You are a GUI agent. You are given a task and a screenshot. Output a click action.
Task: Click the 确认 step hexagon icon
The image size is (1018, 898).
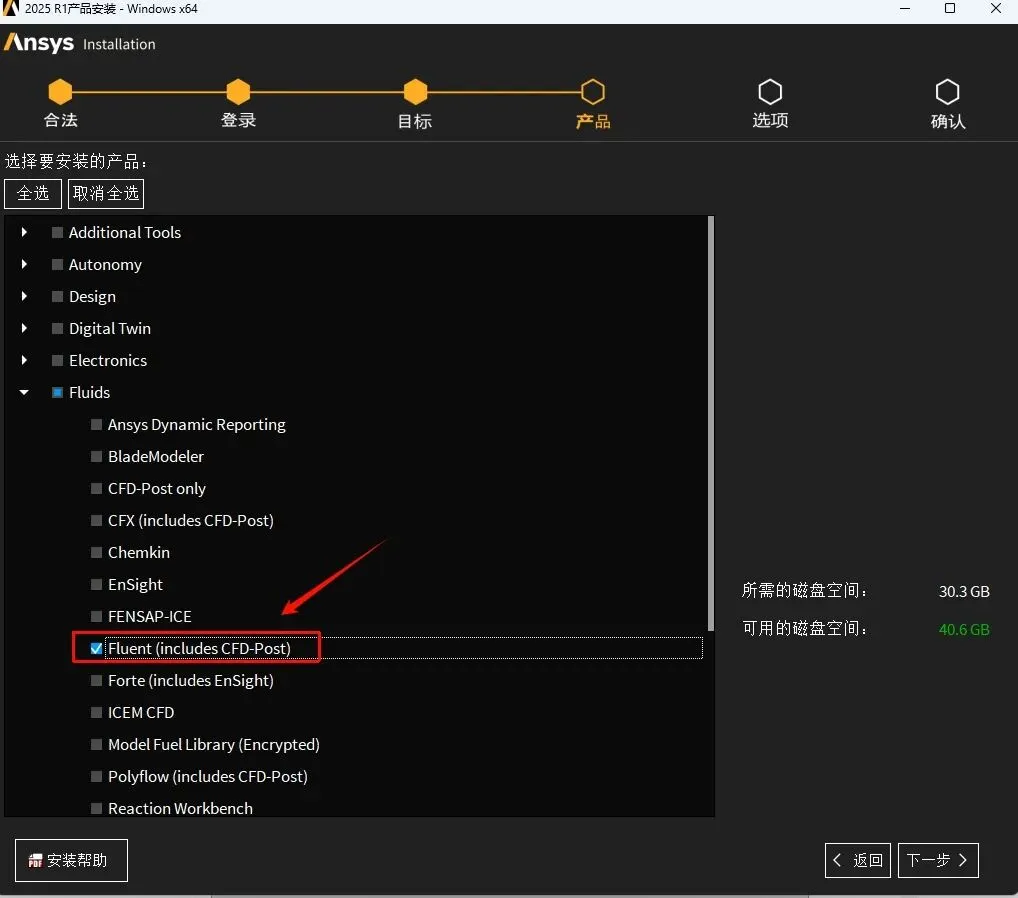click(x=947, y=92)
